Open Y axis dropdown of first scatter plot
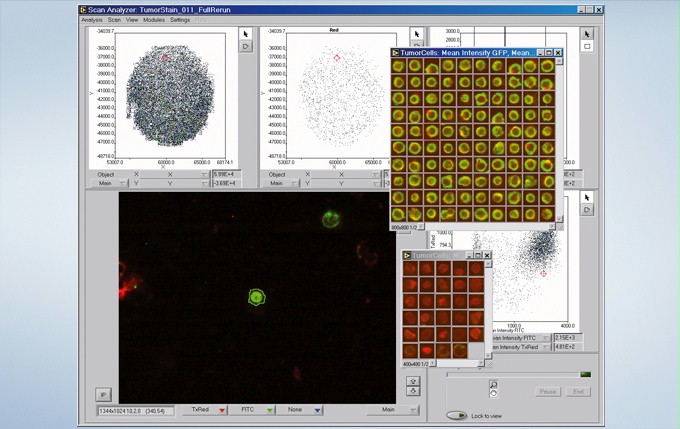 [175, 183]
